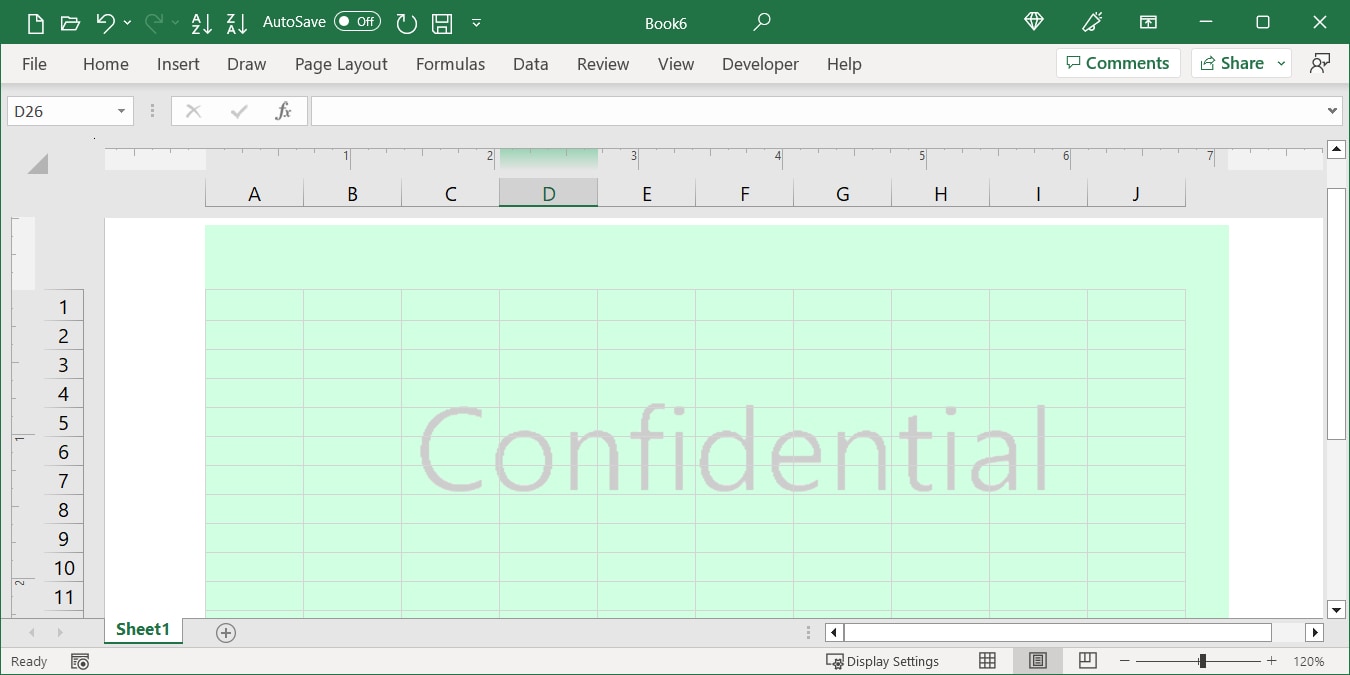Switch to Normal view in status bar
The width and height of the screenshot is (1350, 675).
pyautogui.click(x=987, y=661)
